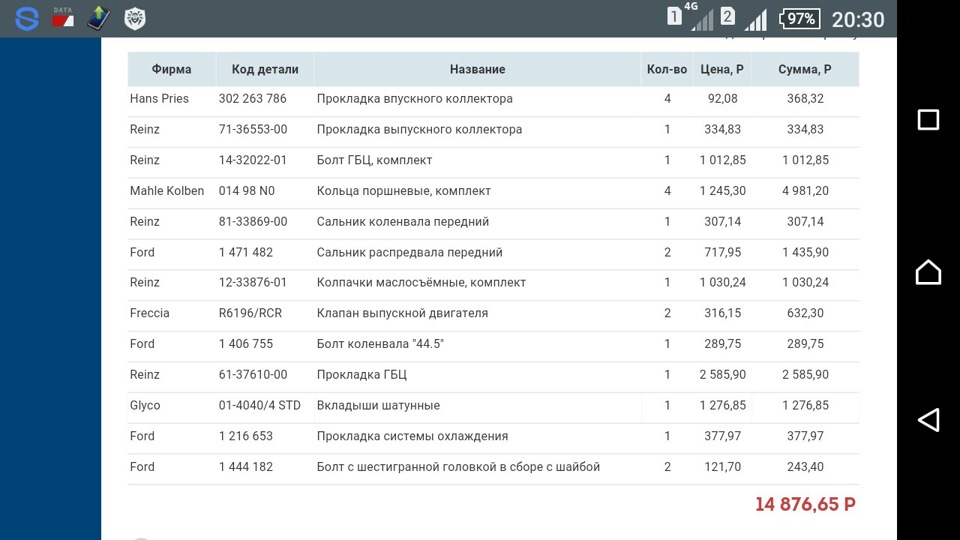Select the sum 632,30

click(805, 313)
